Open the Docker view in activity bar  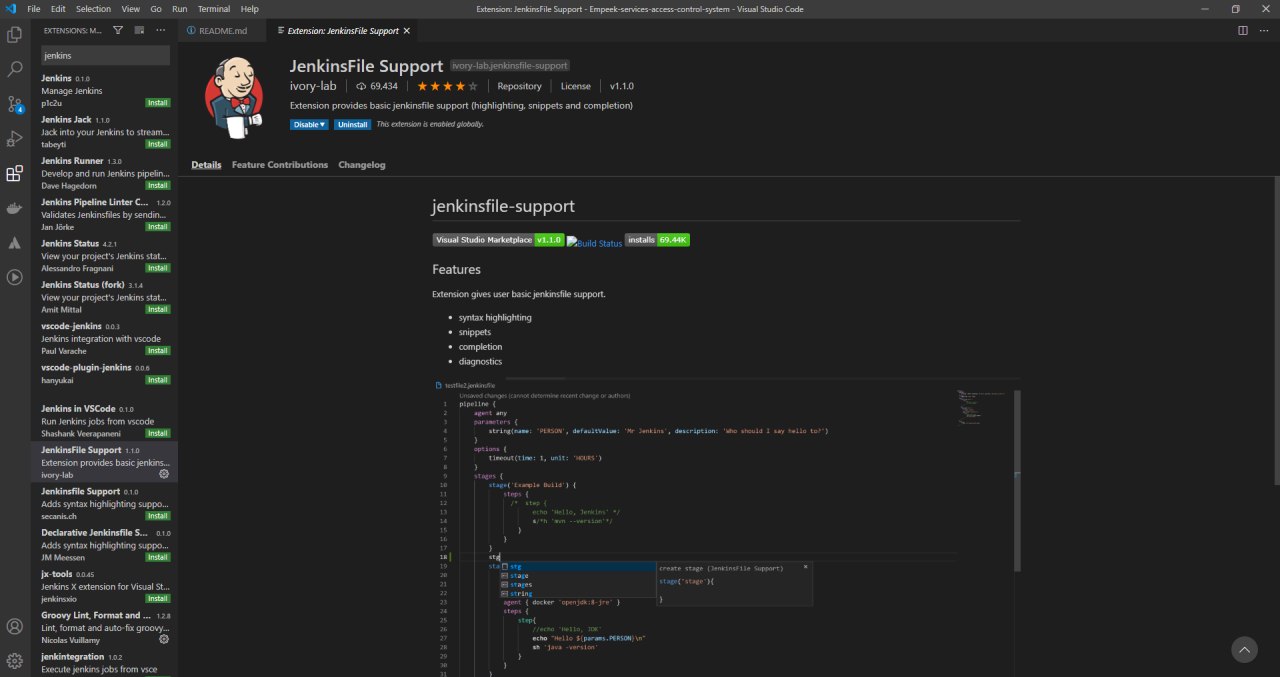click(x=15, y=208)
